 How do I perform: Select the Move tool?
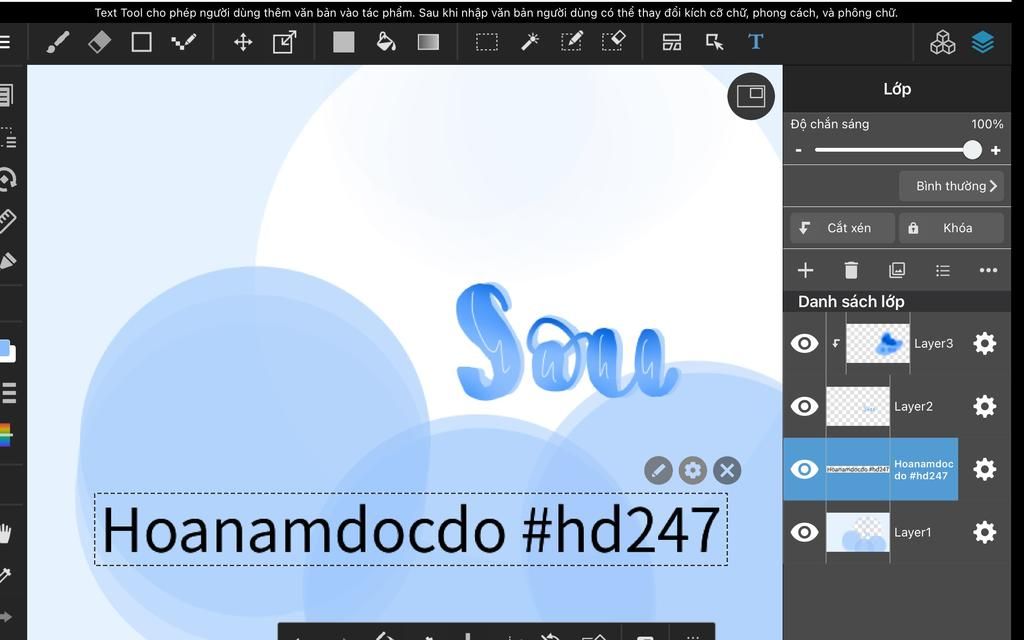pyautogui.click(x=243, y=42)
